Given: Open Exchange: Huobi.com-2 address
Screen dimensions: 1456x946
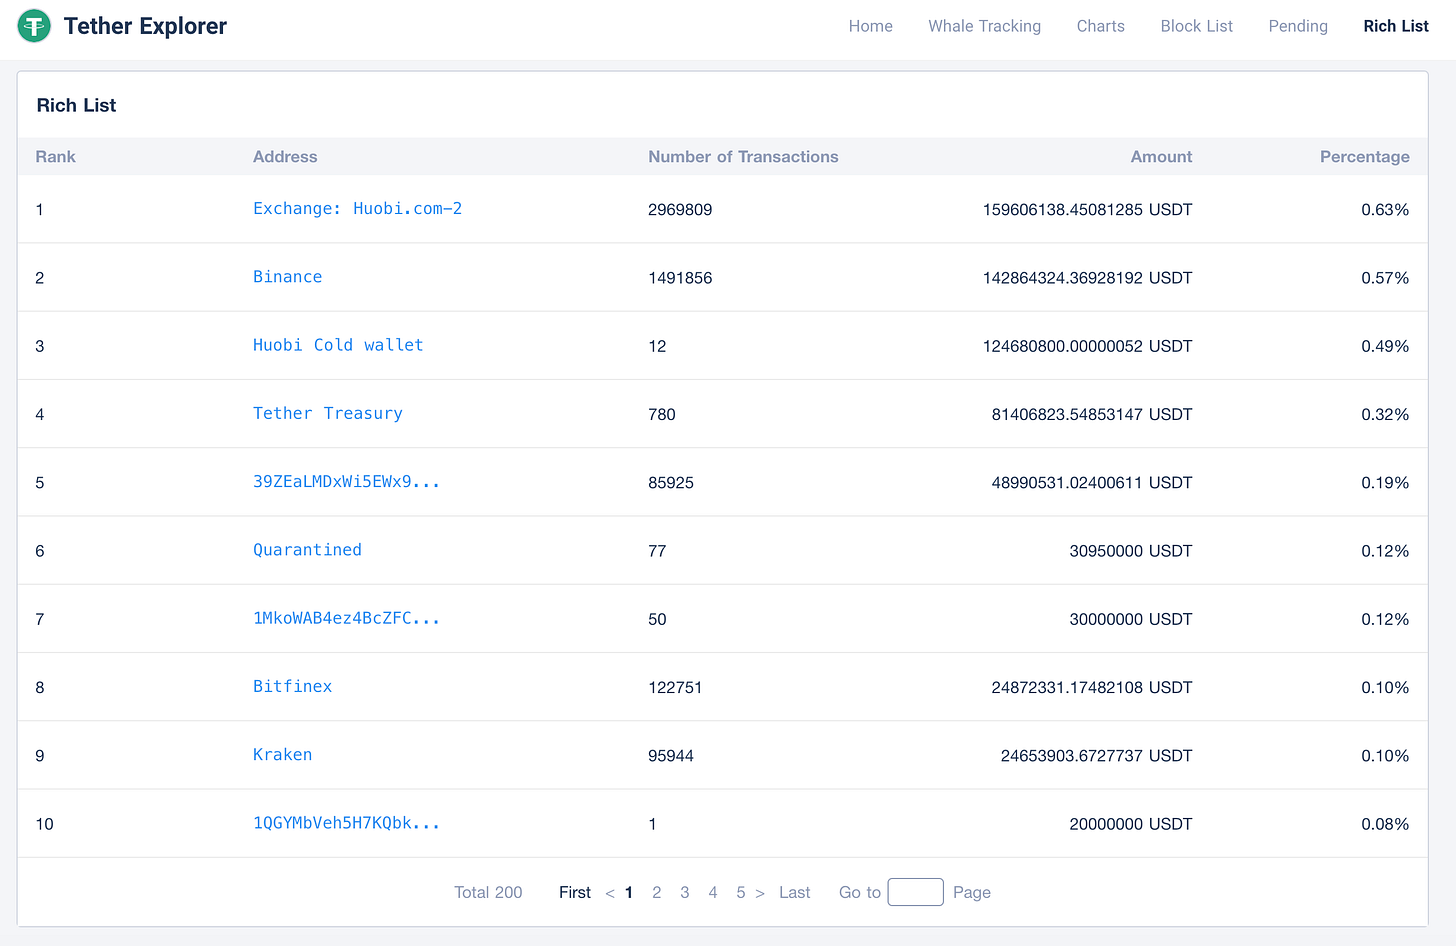Looking at the screenshot, I should 357,209.
